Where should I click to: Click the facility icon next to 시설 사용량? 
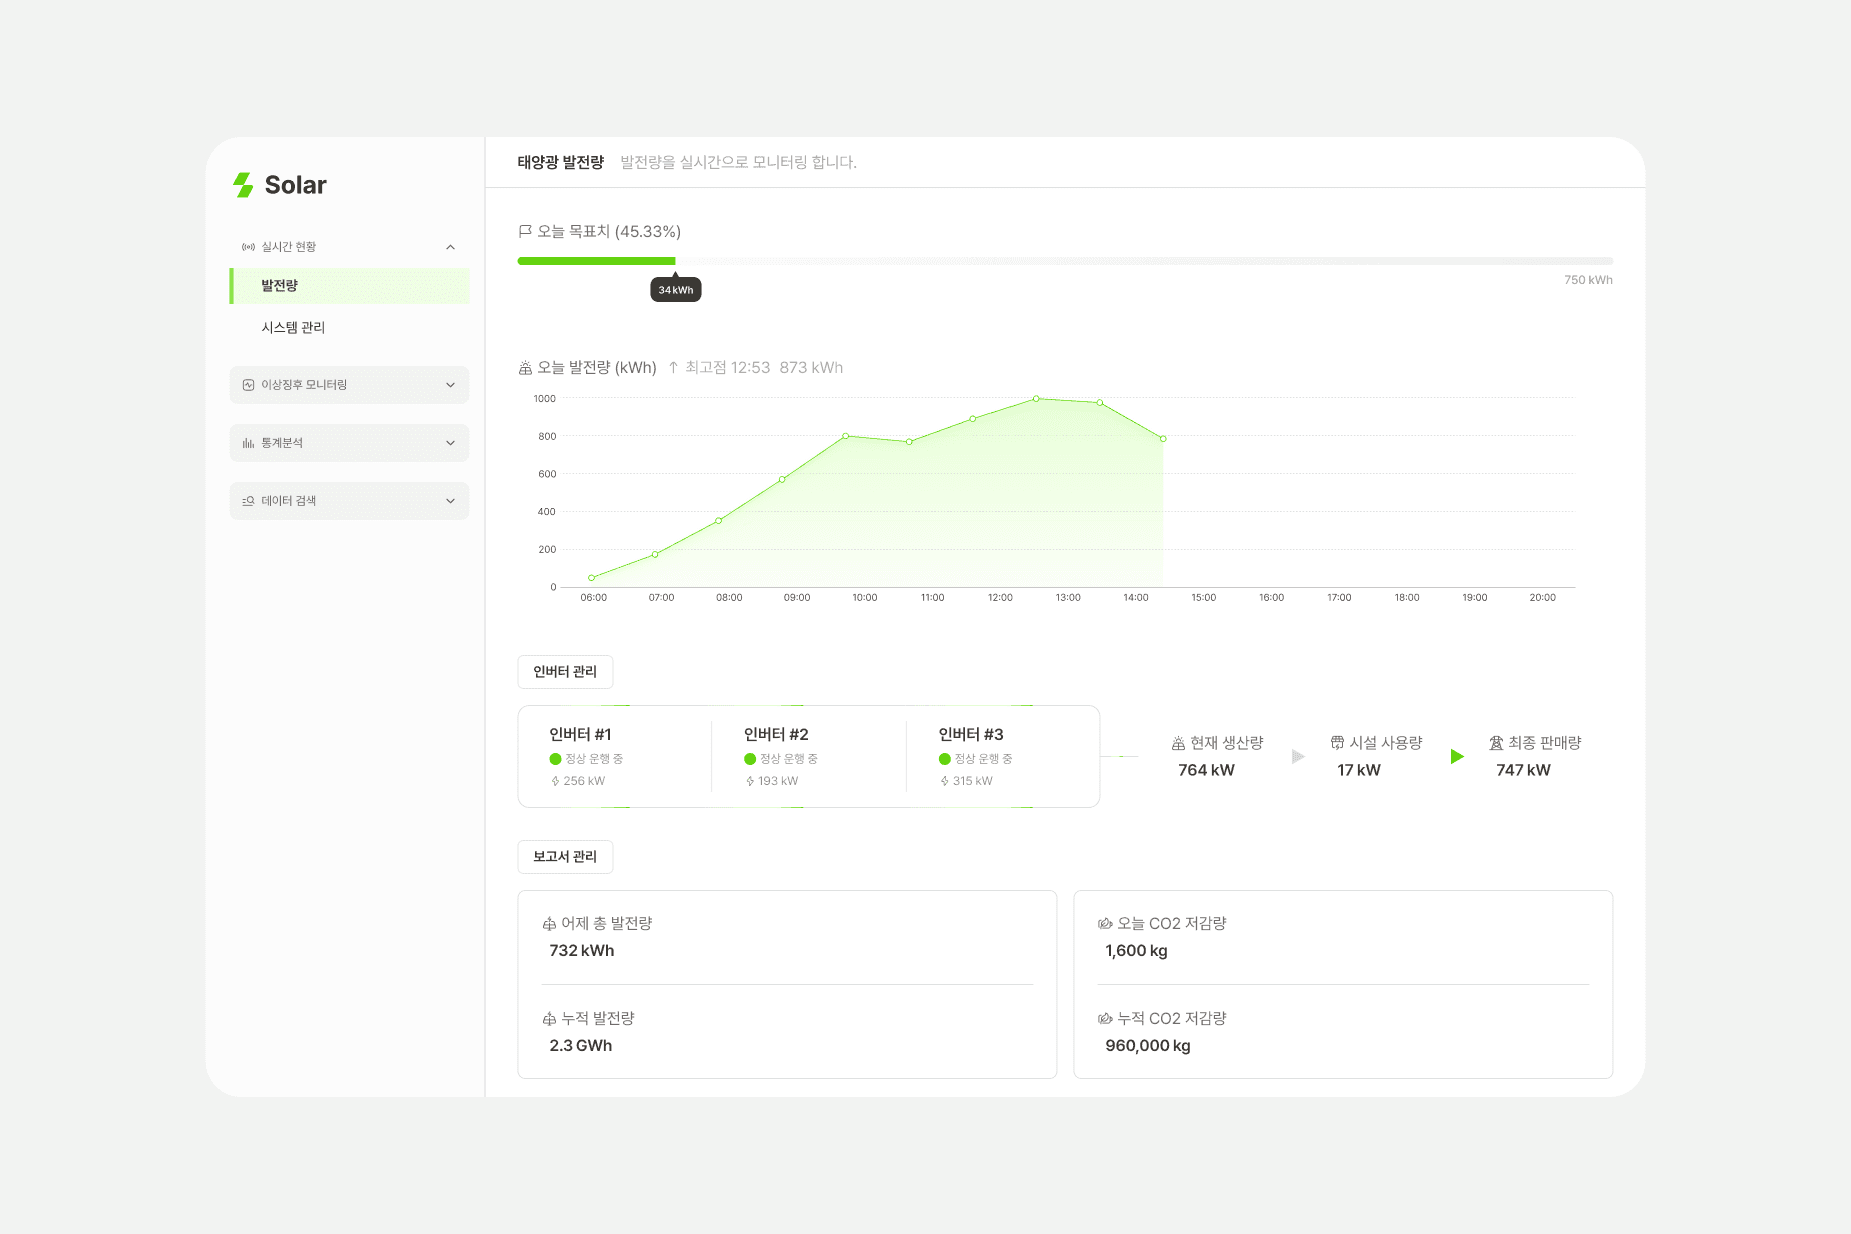tap(1337, 743)
